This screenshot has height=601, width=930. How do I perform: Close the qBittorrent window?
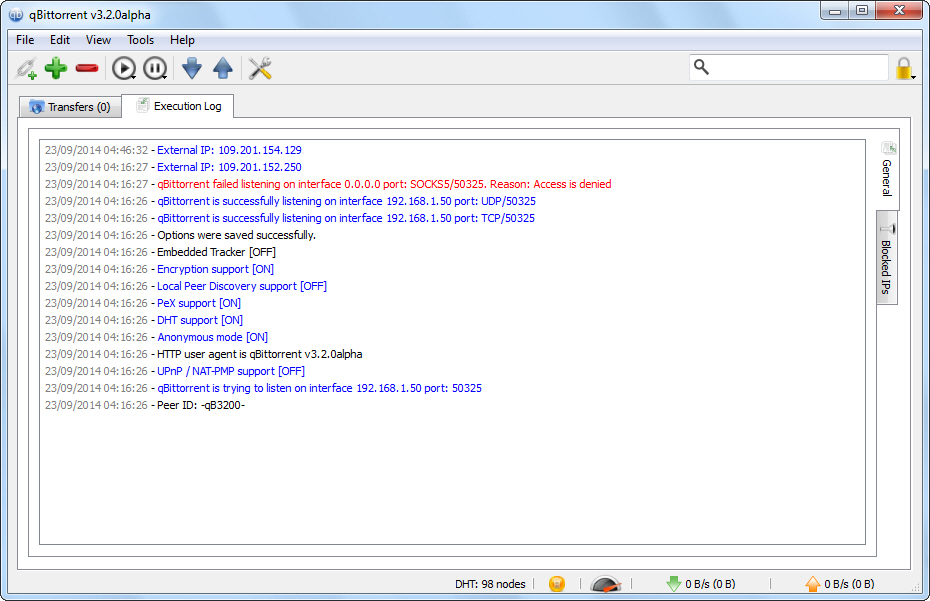(899, 11)
